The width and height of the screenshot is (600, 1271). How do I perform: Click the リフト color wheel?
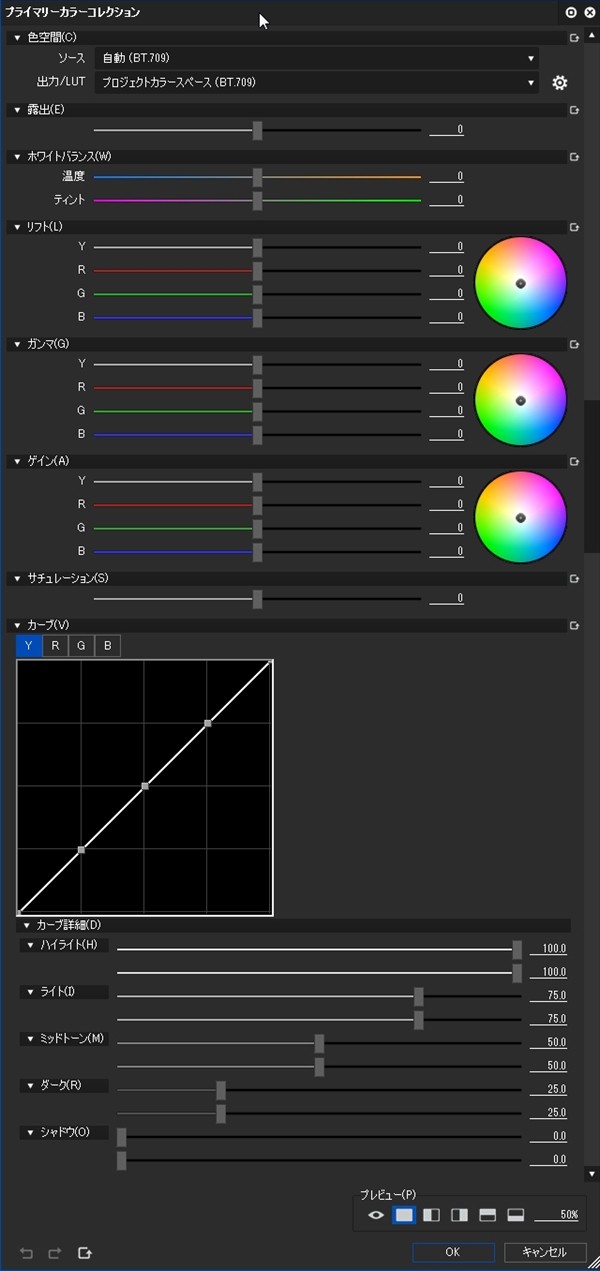click(520, 283)
